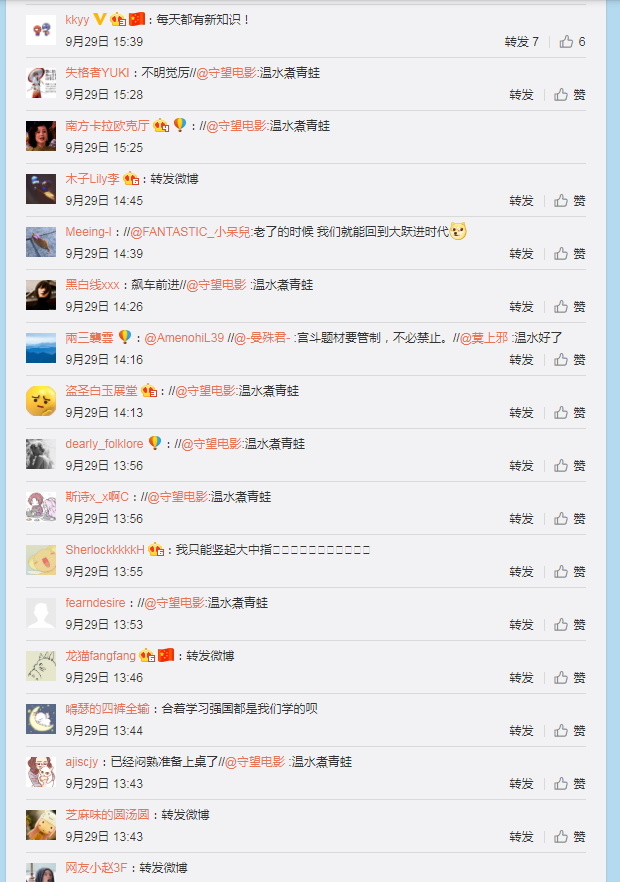The height and width of the screenshot is (882, 620).
Task: Open the @FANTASTIC_小呆兒 mention link
Action: tap(190, 232)
